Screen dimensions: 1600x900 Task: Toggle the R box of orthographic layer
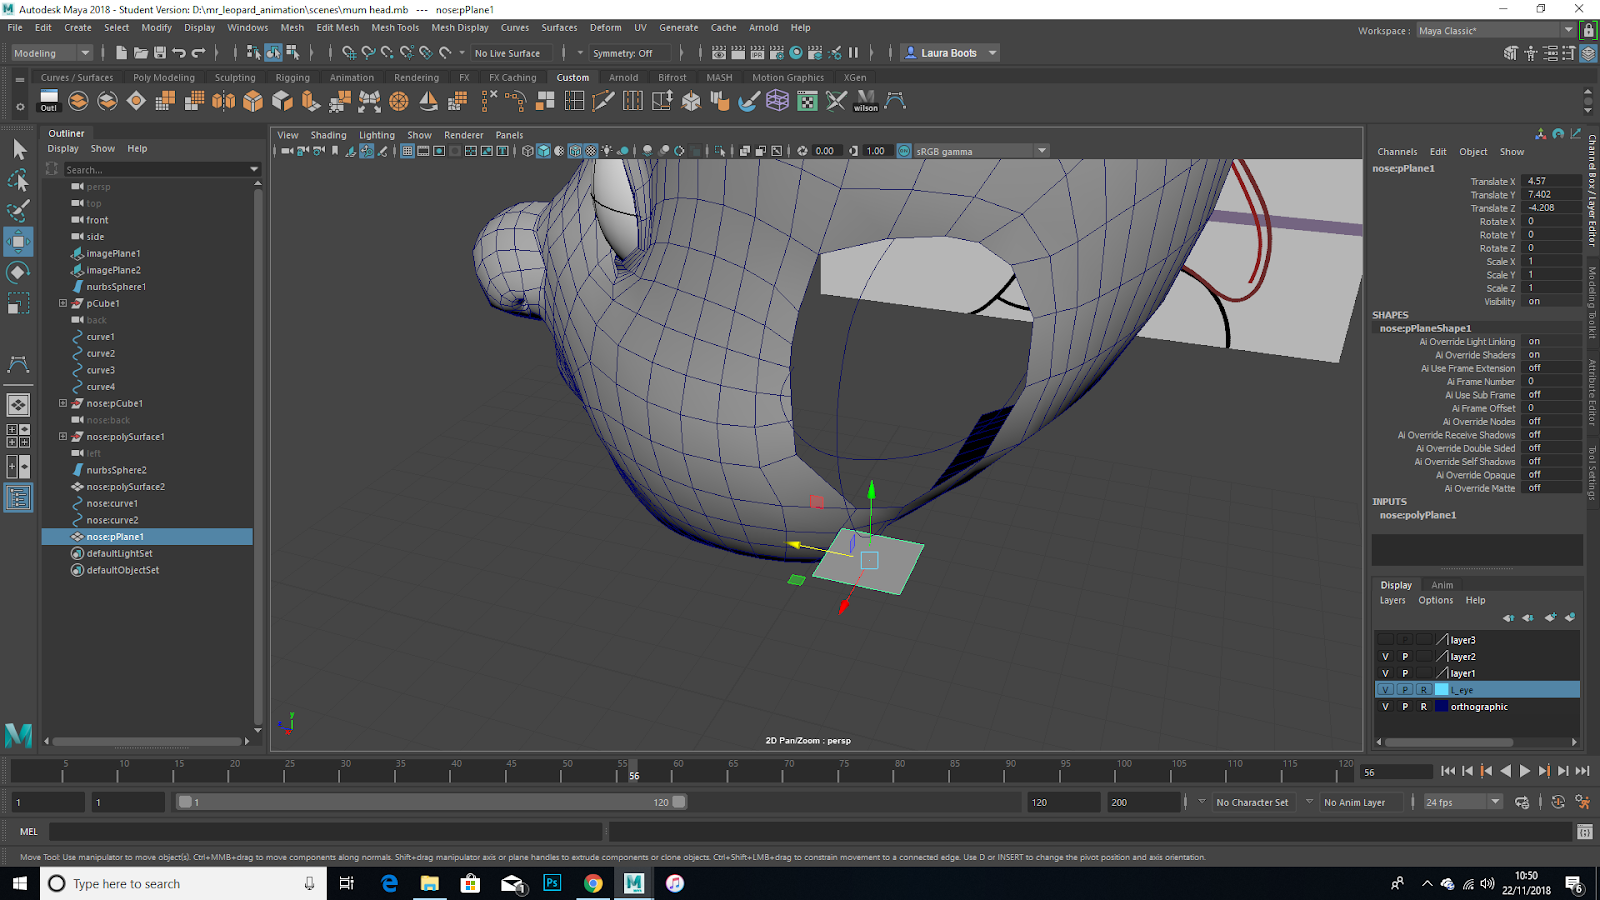(1424, 707)
